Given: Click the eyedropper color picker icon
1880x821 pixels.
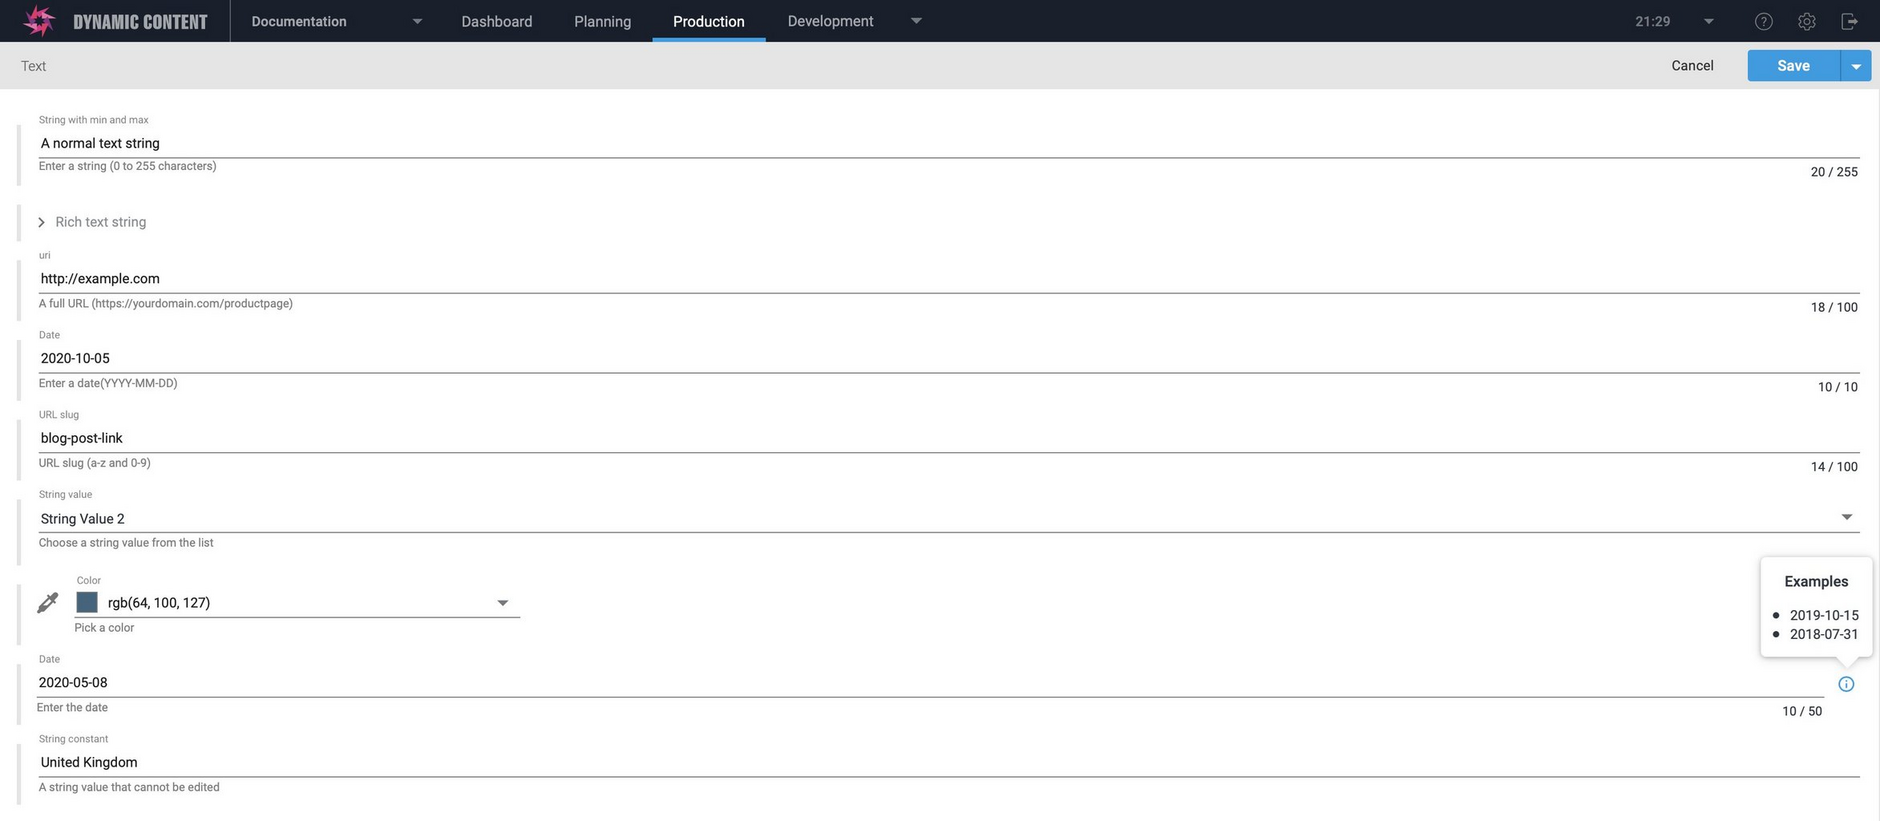Looking at the screenshot, I should coord(47,602).
